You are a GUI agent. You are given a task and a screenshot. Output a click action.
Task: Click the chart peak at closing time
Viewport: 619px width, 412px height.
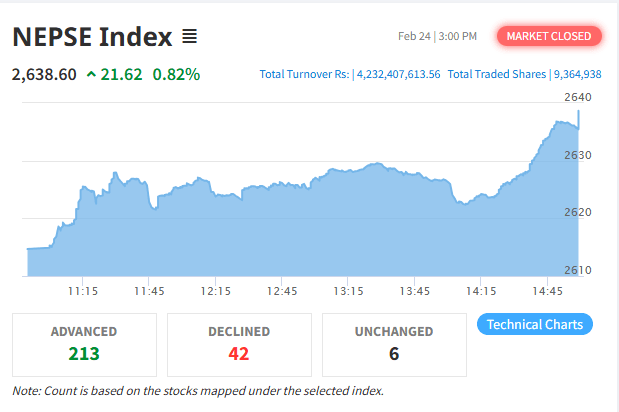coord(579,113)
